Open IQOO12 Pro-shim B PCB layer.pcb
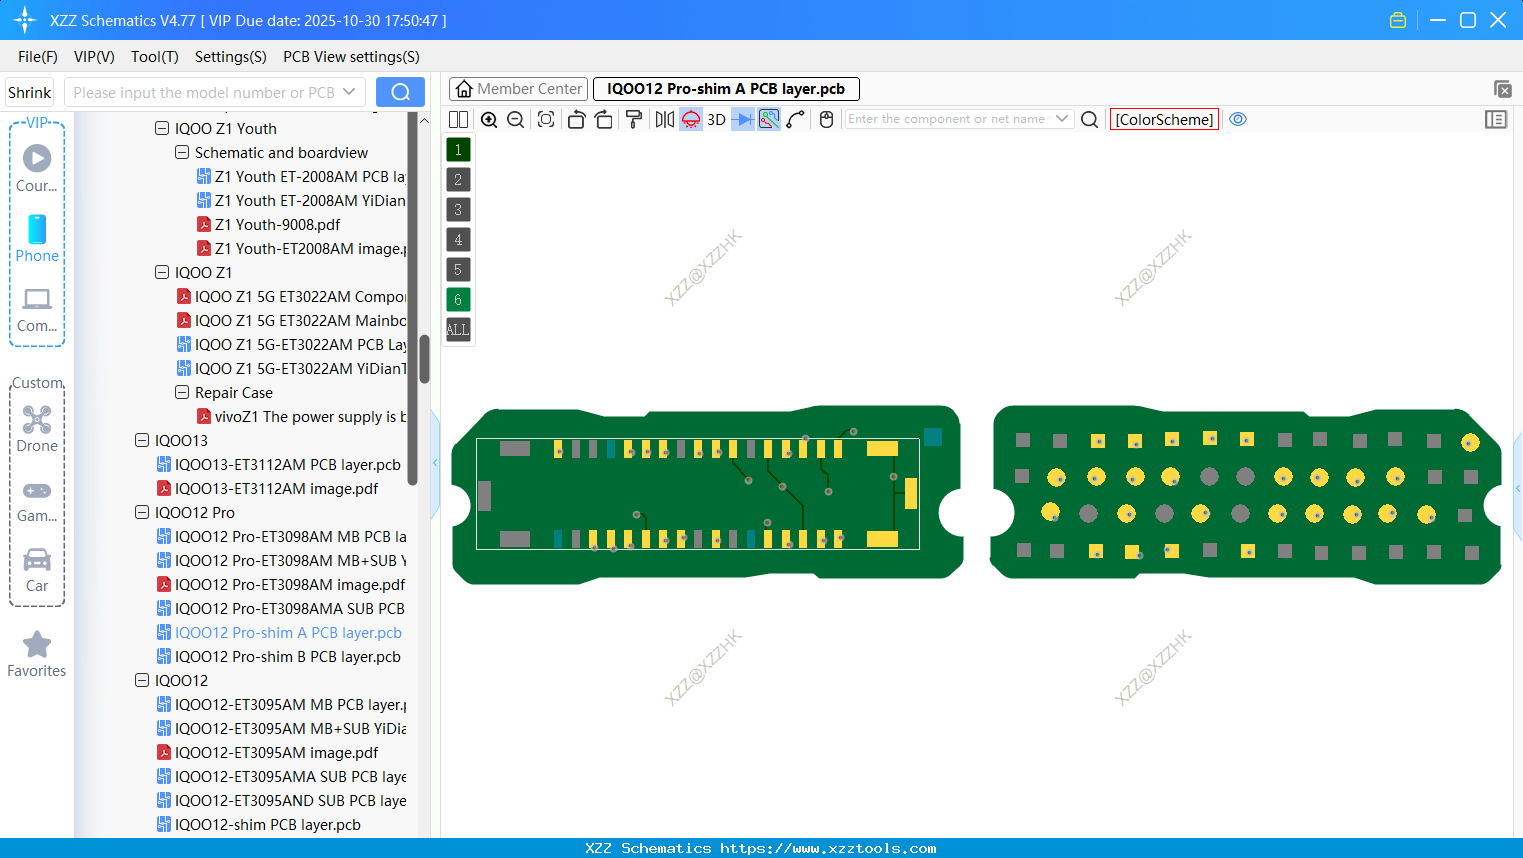1523x858 pixels. tap(279, 657)
